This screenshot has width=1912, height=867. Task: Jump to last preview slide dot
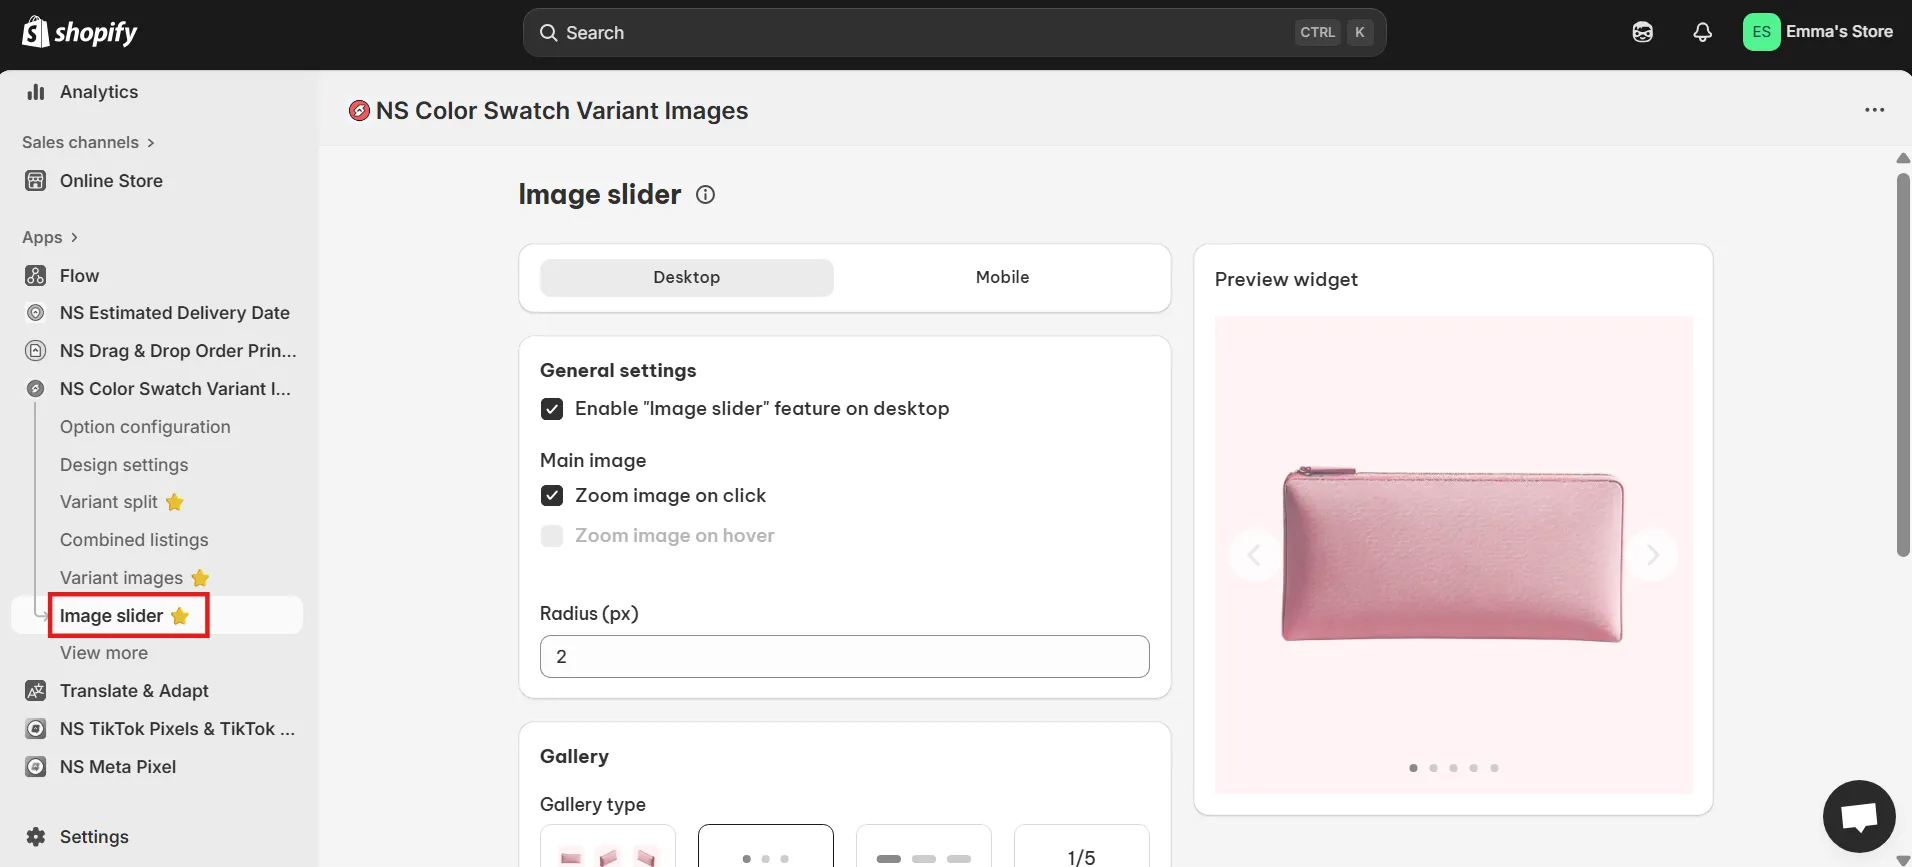coord(1494,768)
